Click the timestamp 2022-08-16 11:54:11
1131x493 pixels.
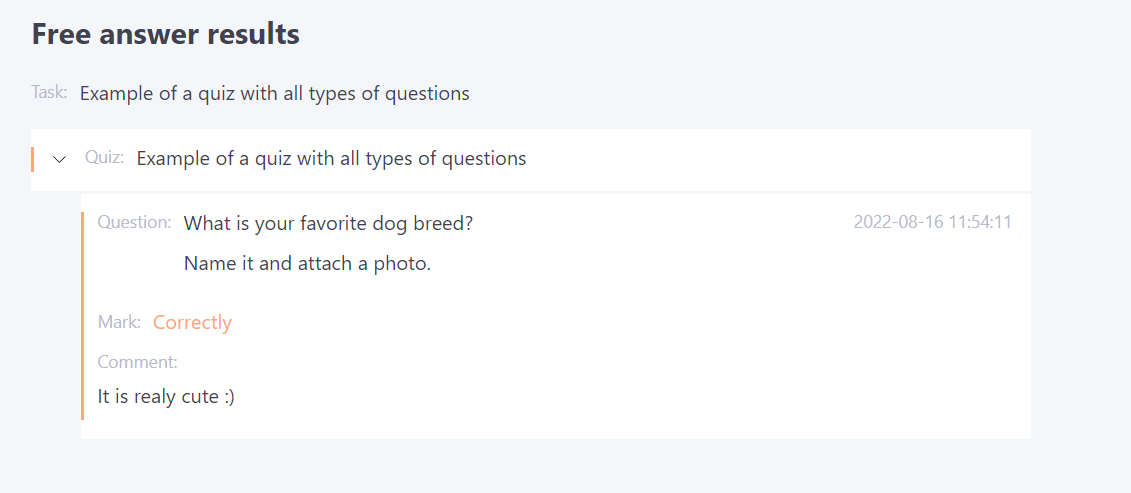tap(932, 222)
